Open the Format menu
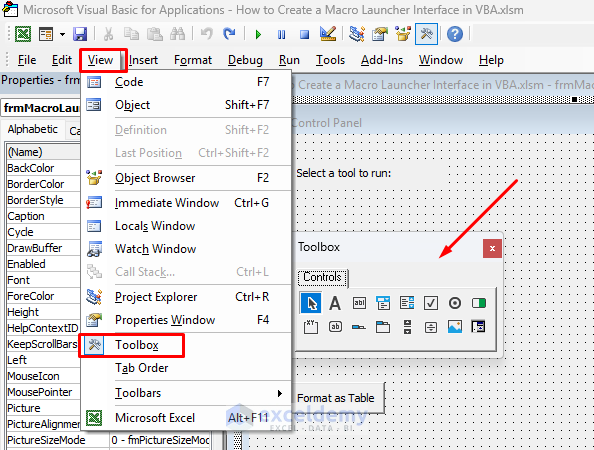The height and width of the screenshot is (450, 594). [x=193, y=60]
